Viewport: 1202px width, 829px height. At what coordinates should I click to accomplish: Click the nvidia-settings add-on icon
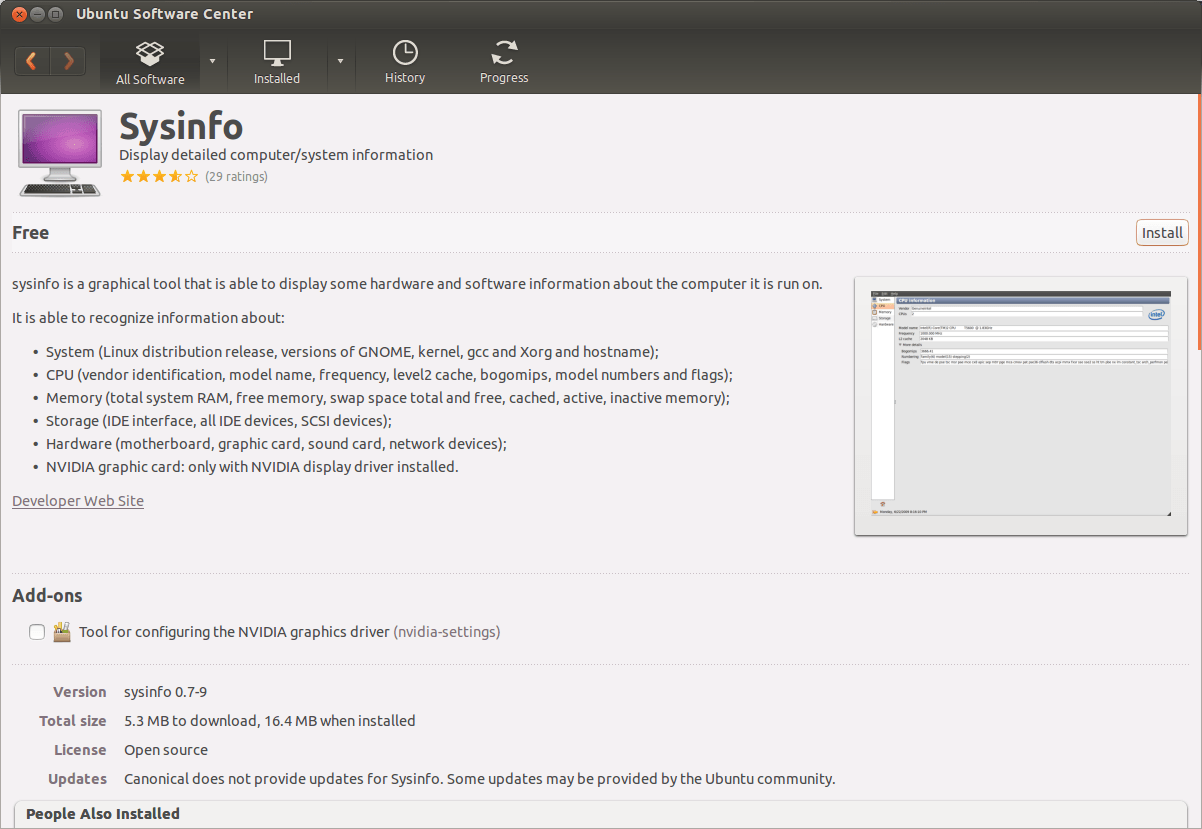(x=62, y=632)
